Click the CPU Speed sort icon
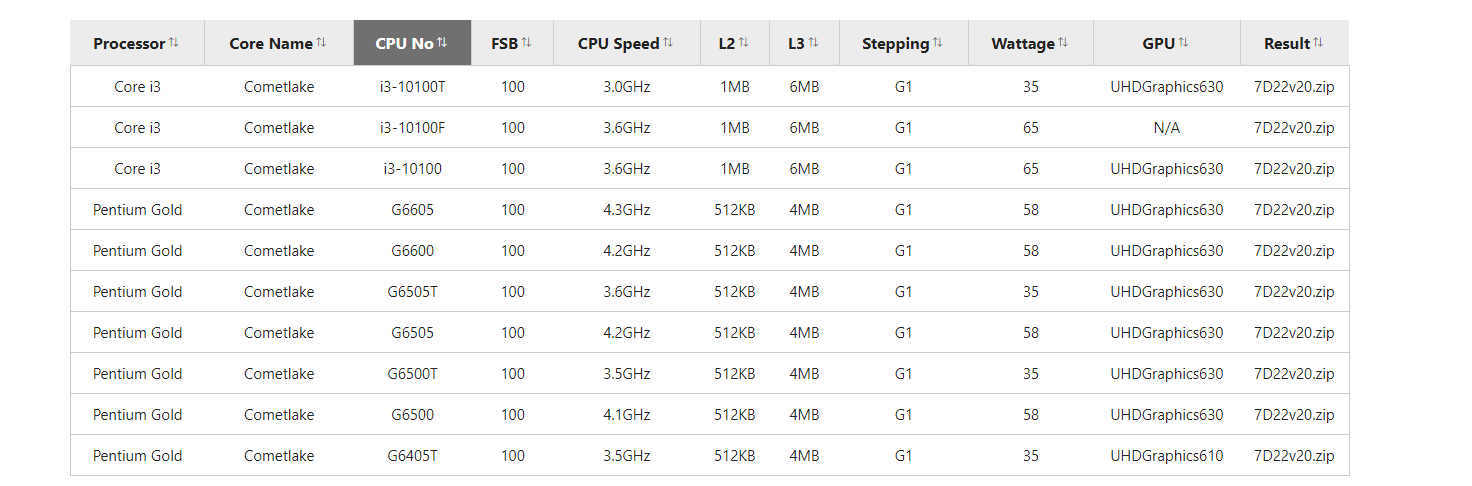This screenshot has width=1472, height=486. point(668,43)
